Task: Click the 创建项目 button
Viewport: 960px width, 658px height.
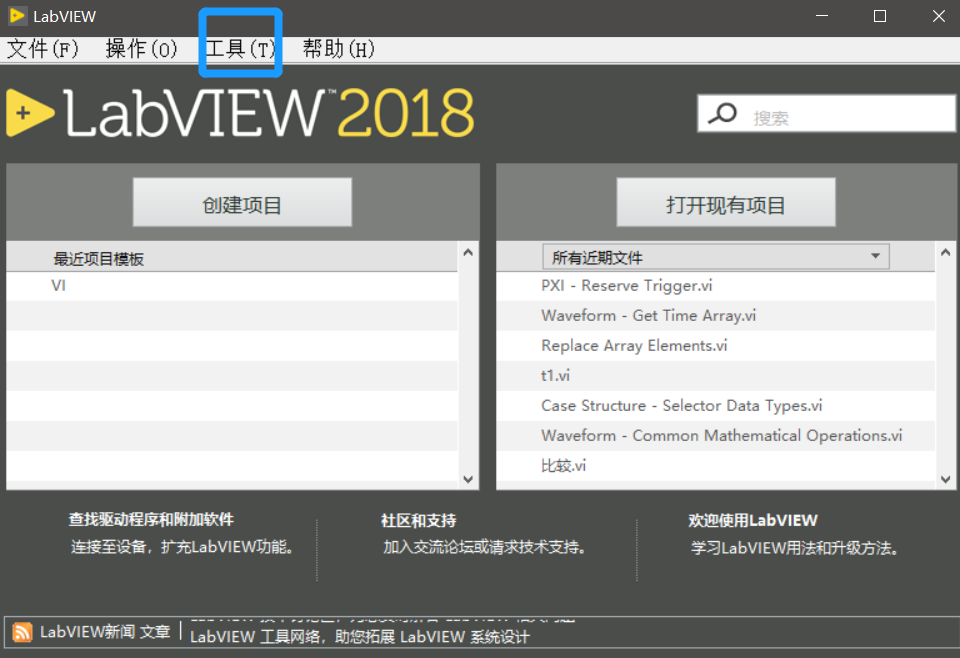Action: pyautogui.click(x=241, y=201)
